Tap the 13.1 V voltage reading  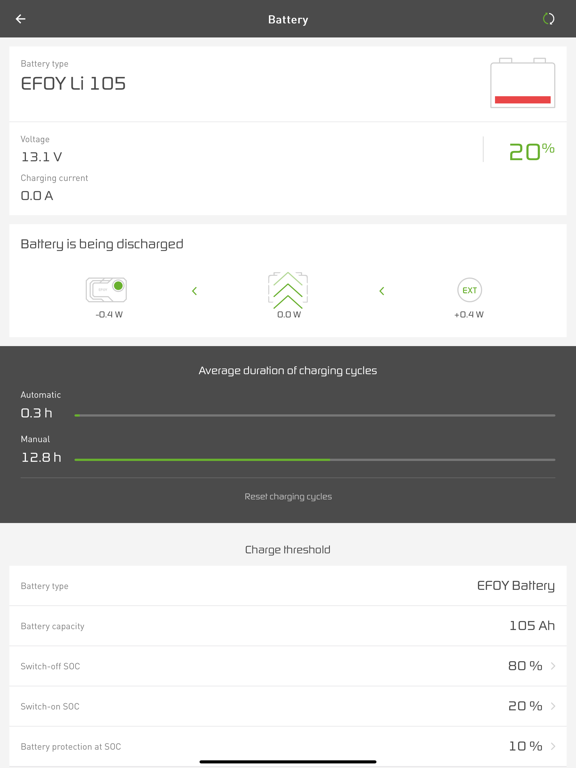click(41, 157)
